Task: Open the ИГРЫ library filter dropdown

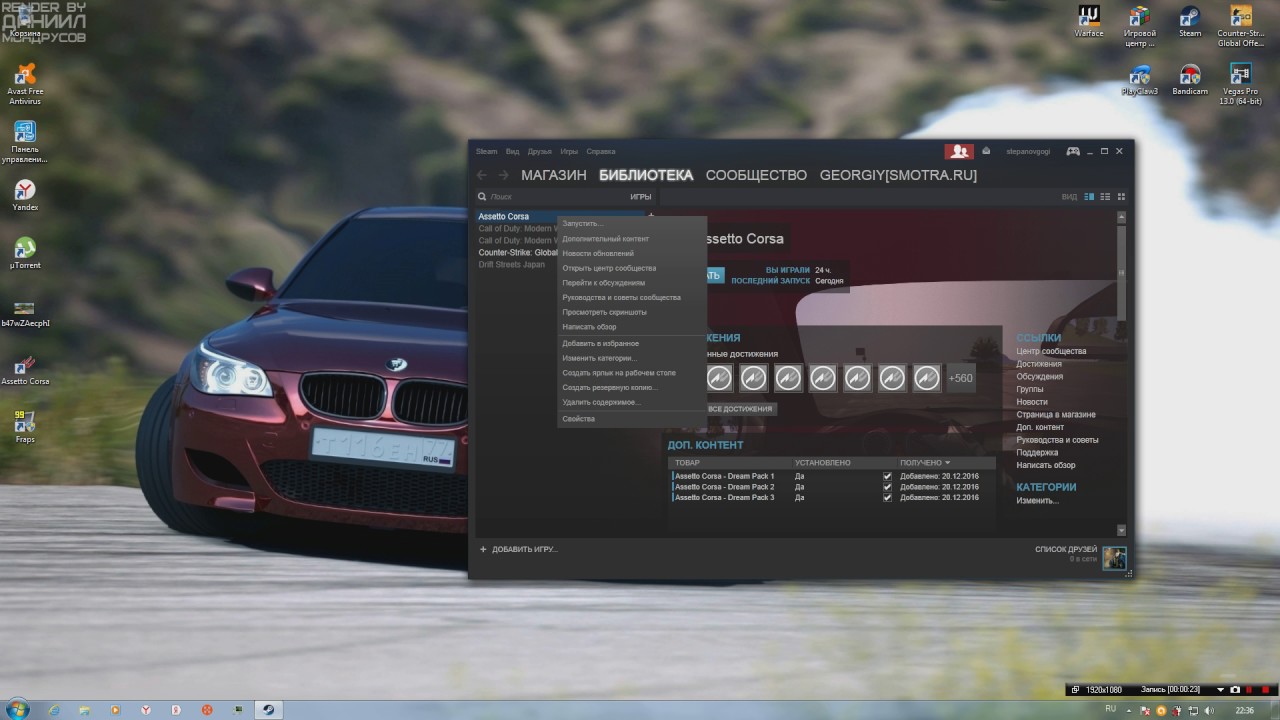Action: click(640, 197)
